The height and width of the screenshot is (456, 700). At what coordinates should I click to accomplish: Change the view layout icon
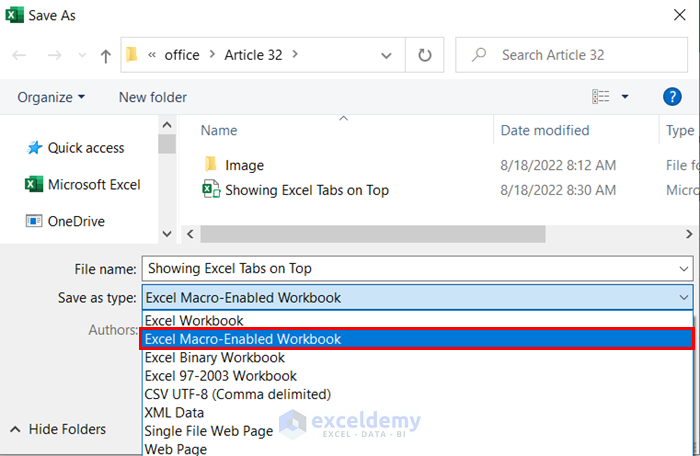tap(600, 96)
